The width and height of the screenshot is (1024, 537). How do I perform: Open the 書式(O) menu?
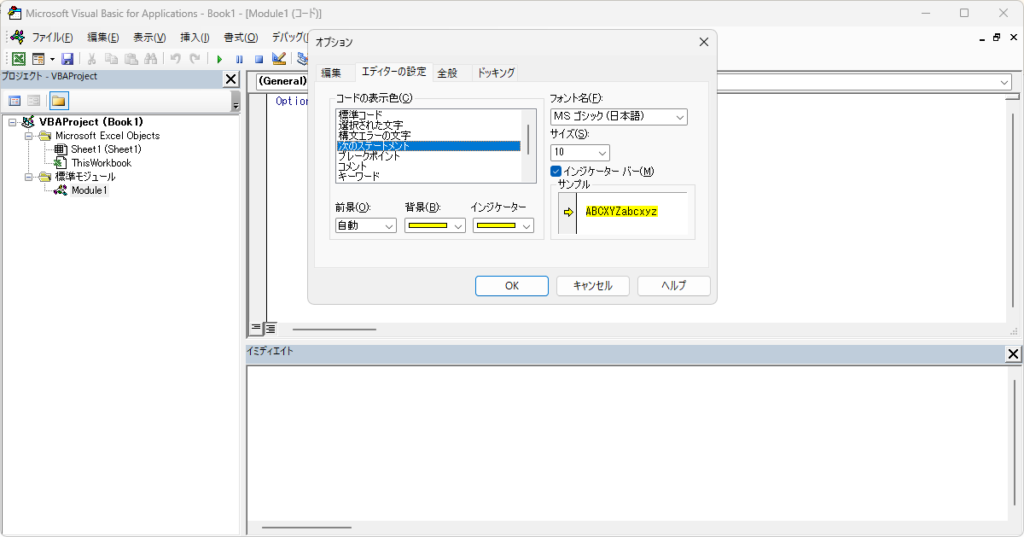pyautogui.click(x=240, y=37)
